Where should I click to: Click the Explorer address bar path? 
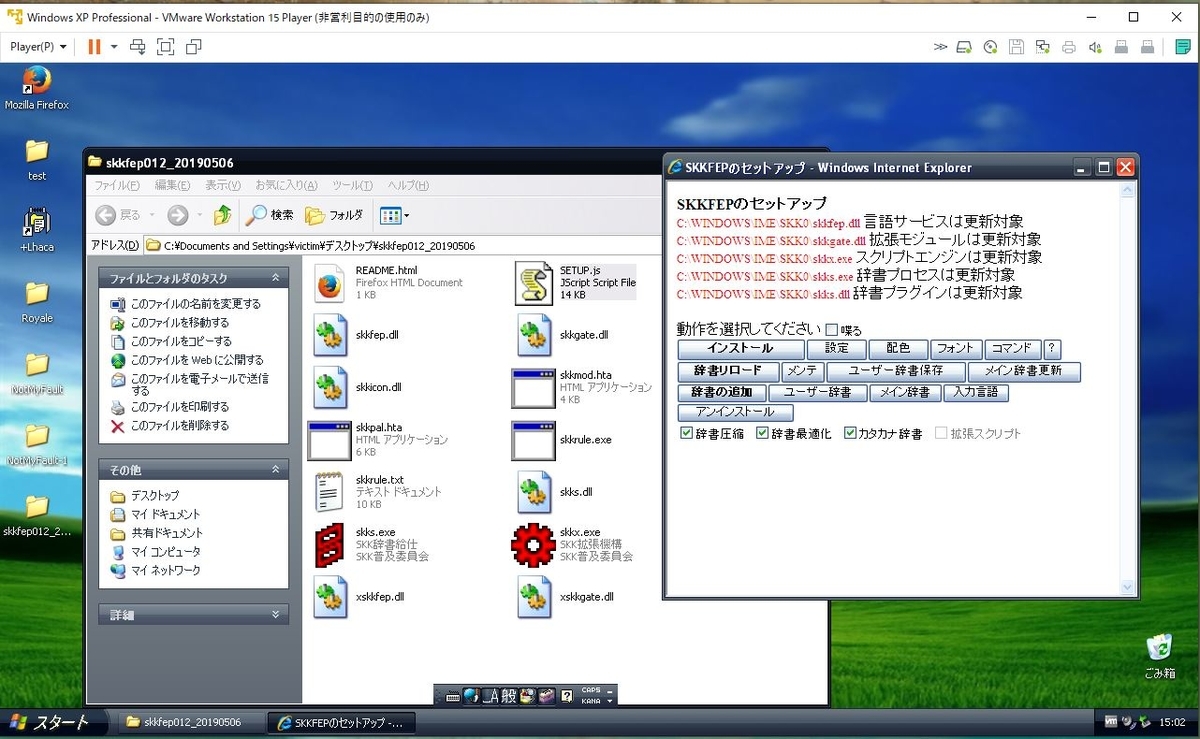[319, 245]
